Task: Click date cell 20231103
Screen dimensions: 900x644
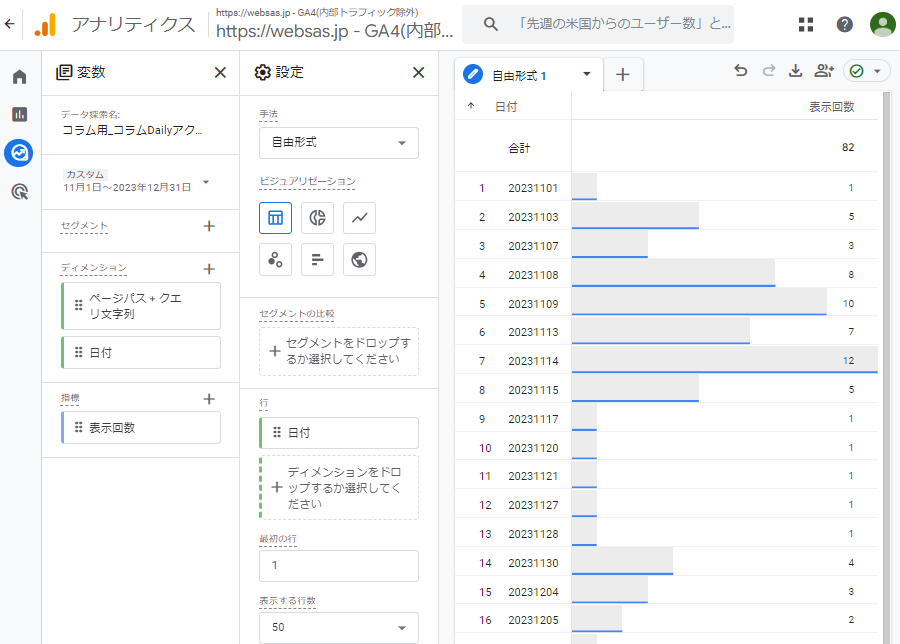Action: click(533, 217)
